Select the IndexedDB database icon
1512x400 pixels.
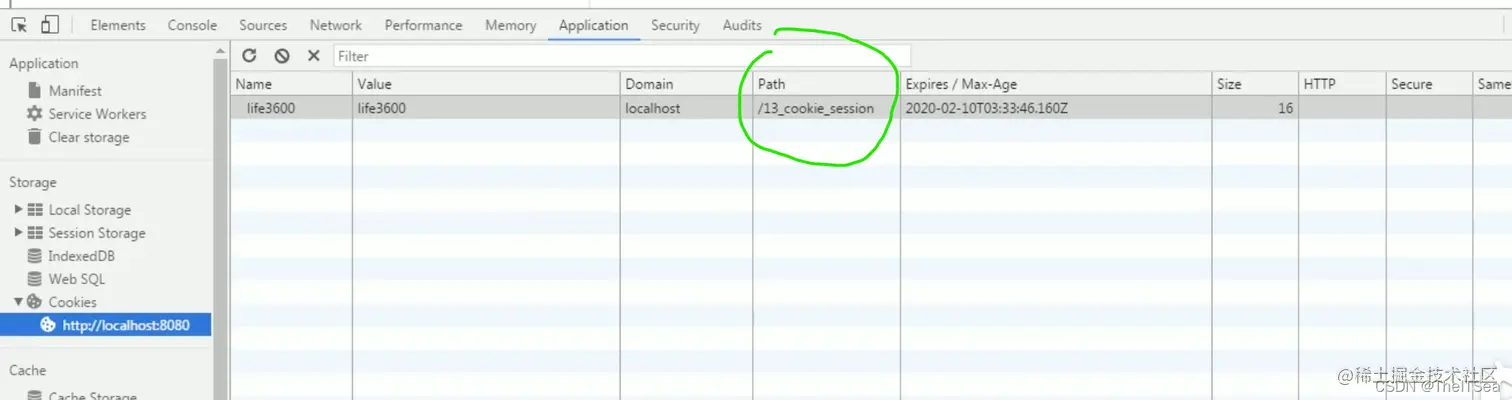point(35,256)
